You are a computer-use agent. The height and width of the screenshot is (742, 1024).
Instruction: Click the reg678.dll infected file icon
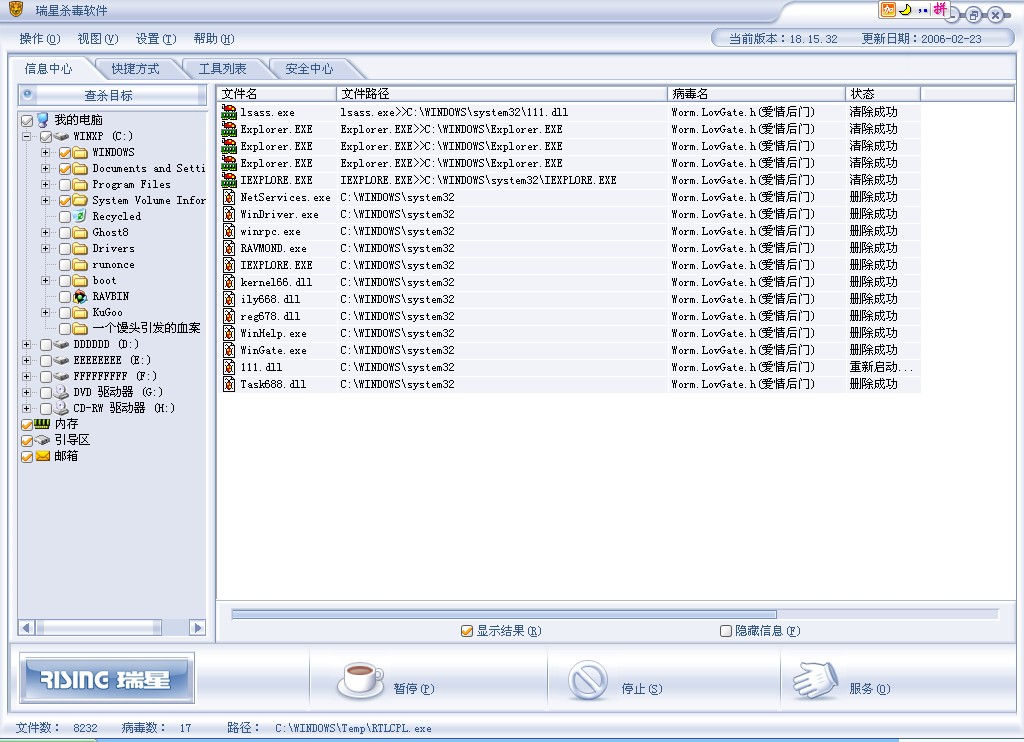(x=229, y=315)
